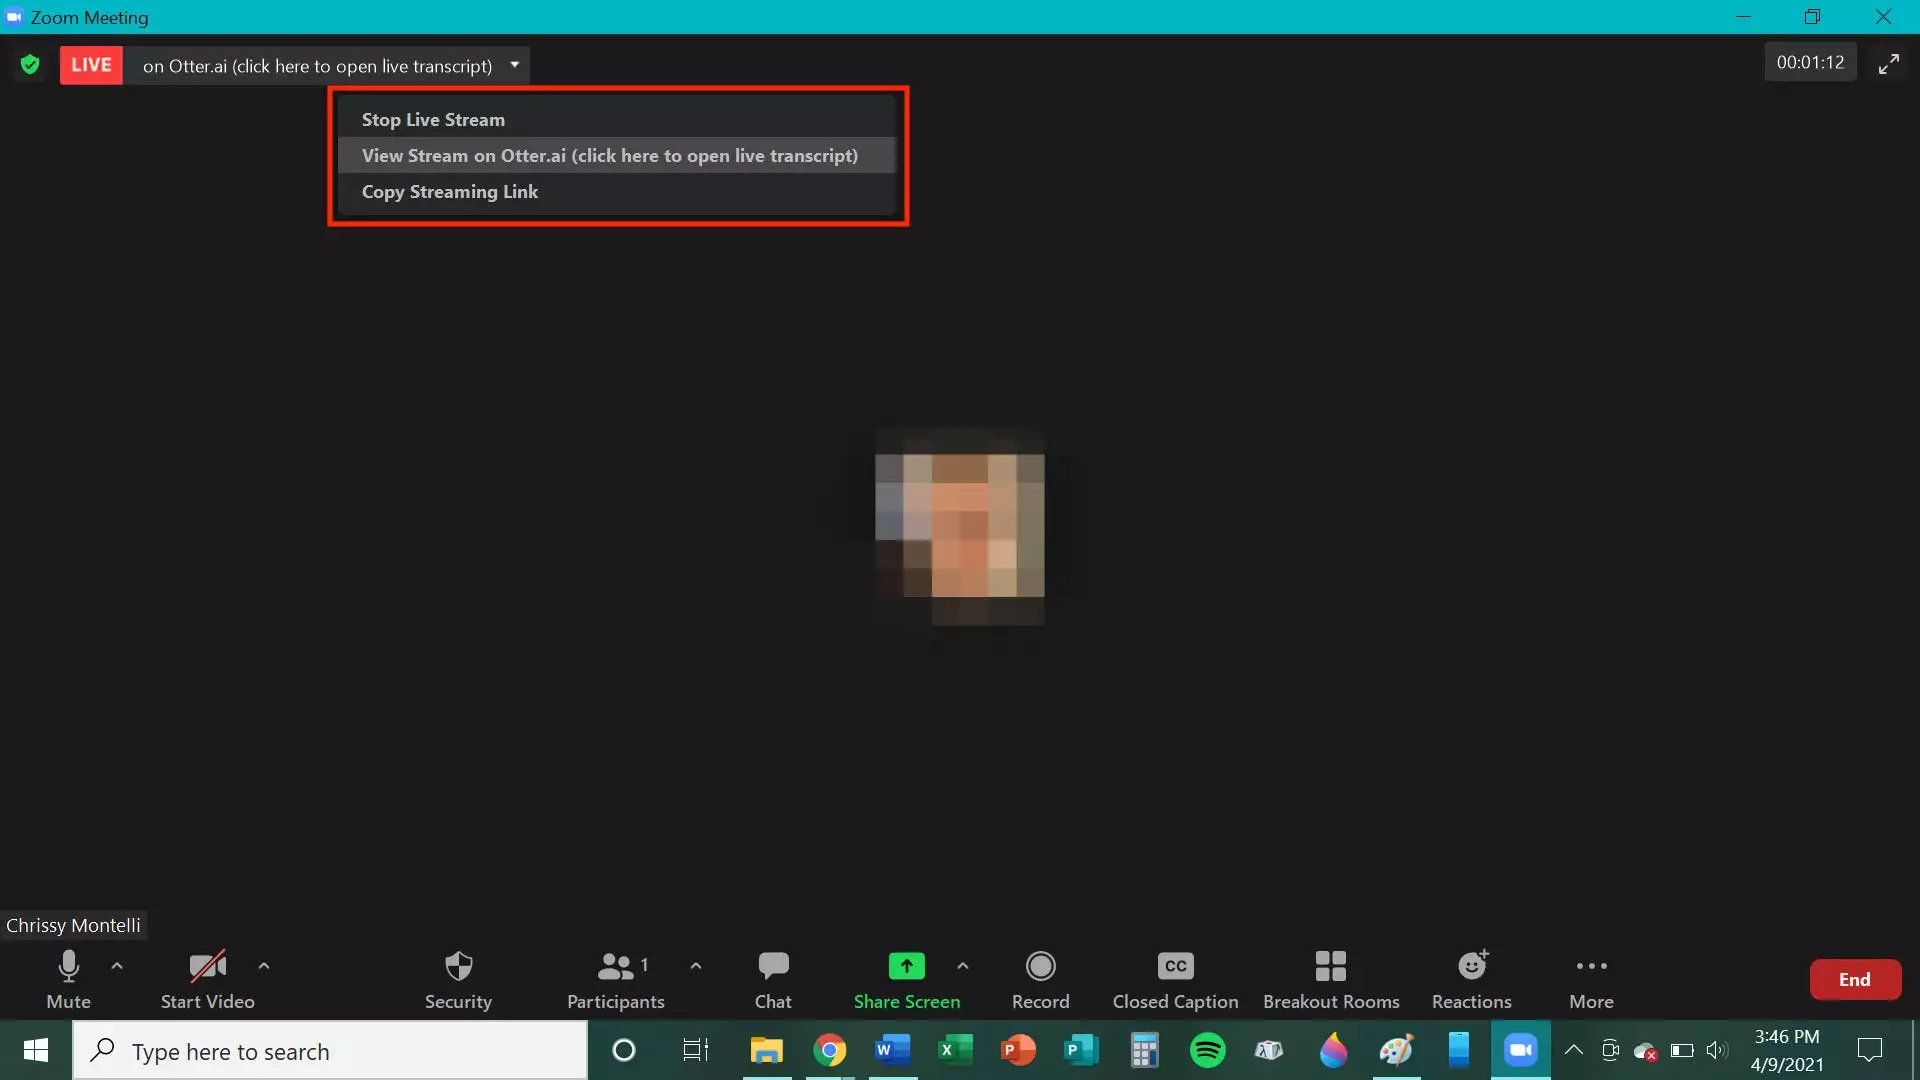Open the Chat panel
The height and width of the screenshot is (1080, 1920).
(773, 980)
